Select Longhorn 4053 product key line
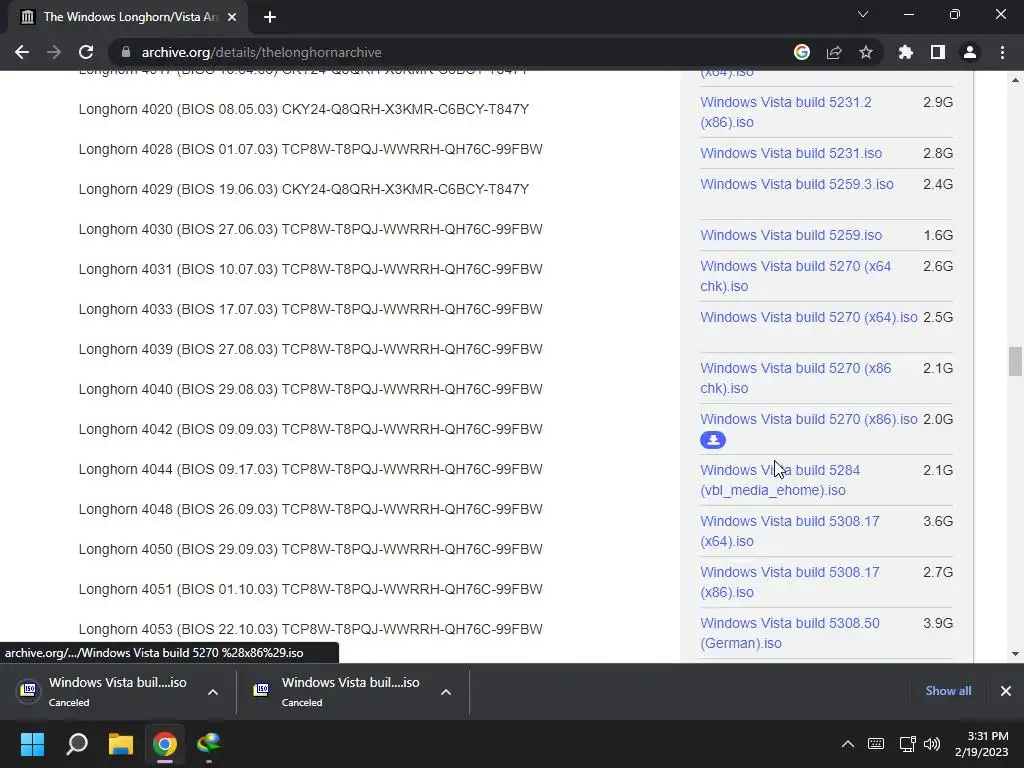This screenshot has width=1024, height=768. (310, 629)
